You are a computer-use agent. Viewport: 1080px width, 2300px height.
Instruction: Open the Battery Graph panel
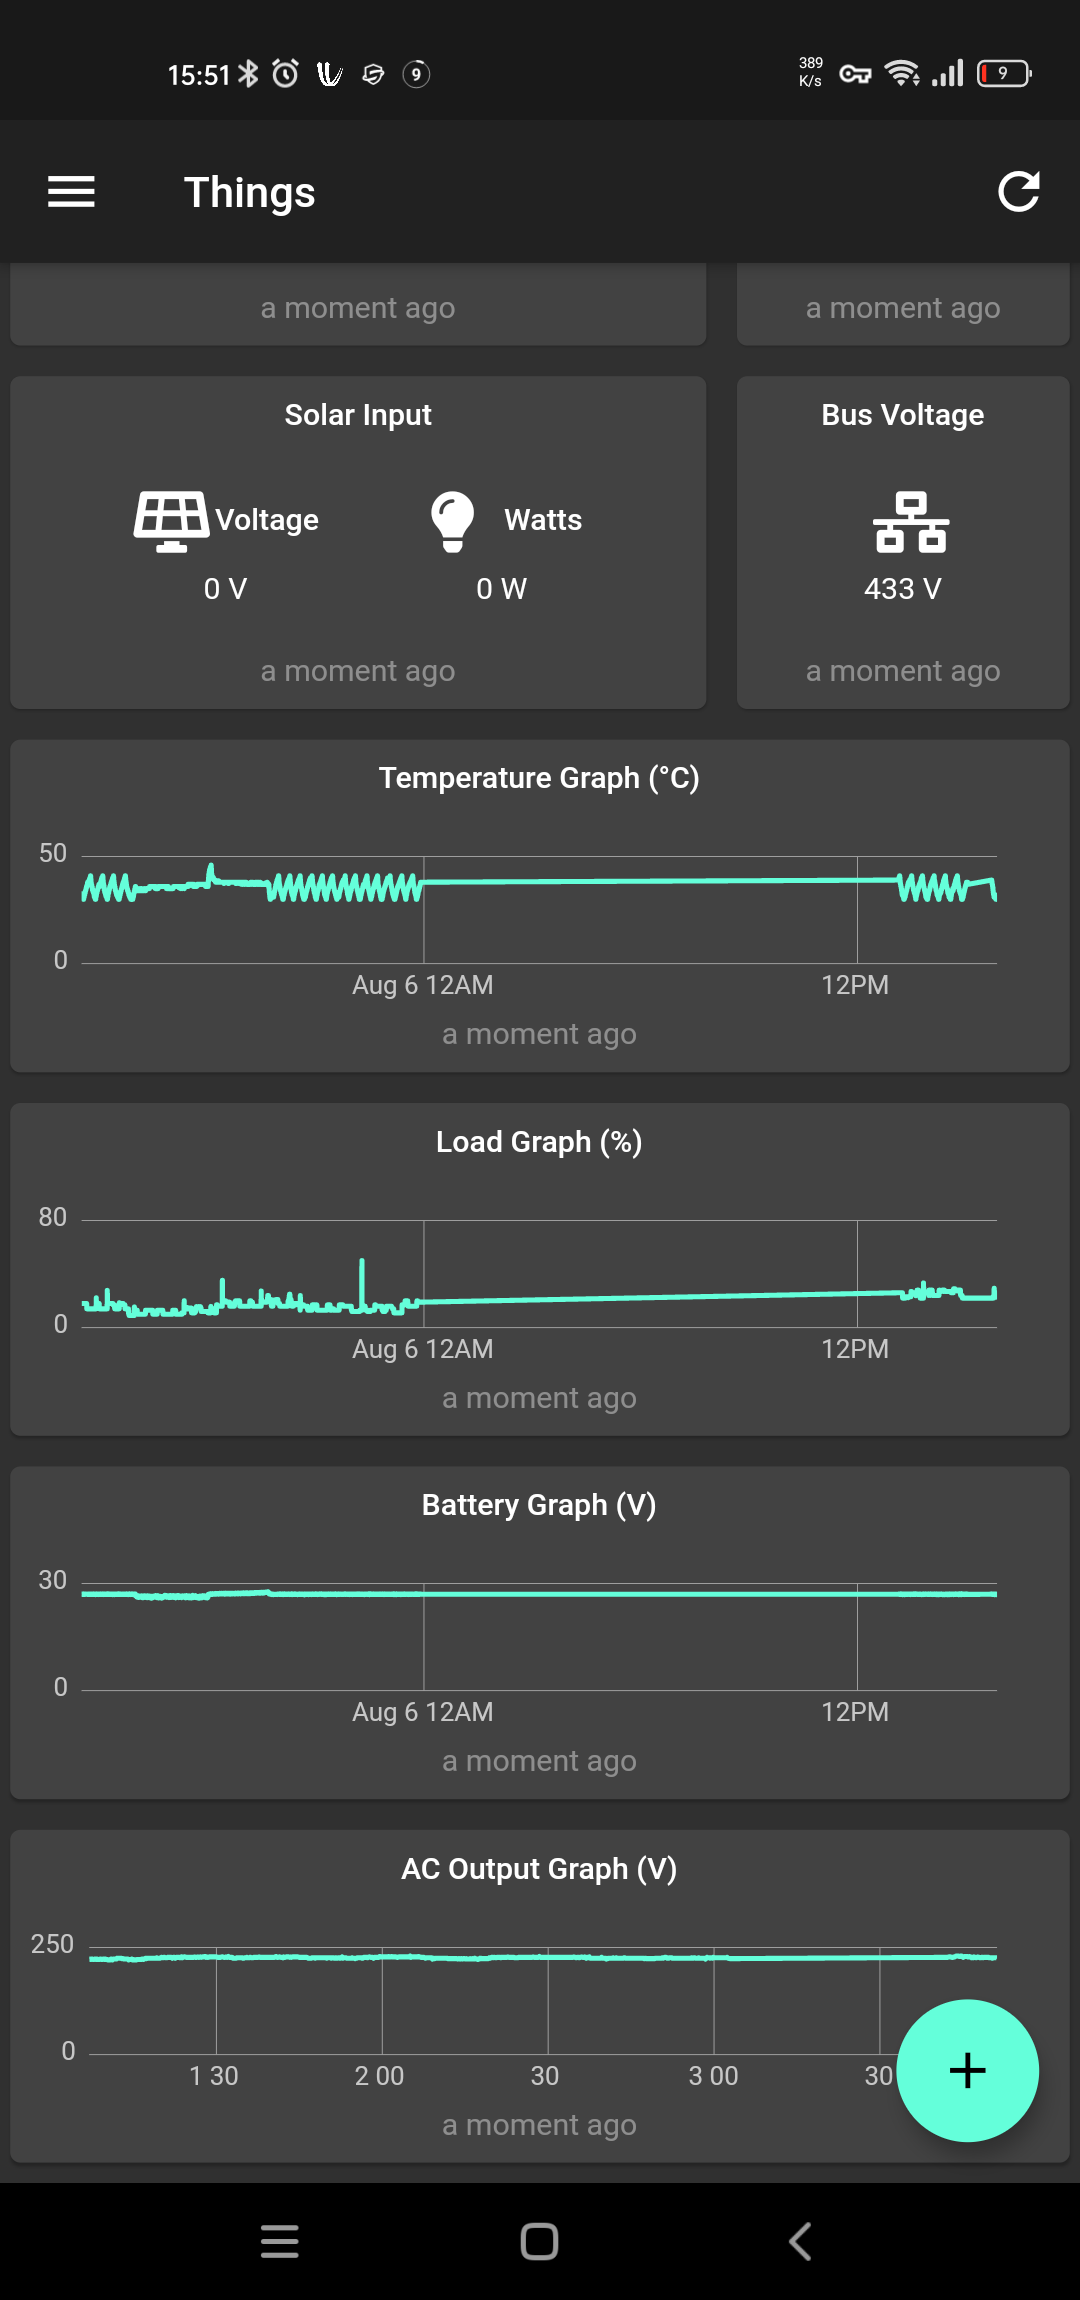tap(540, 1630)
